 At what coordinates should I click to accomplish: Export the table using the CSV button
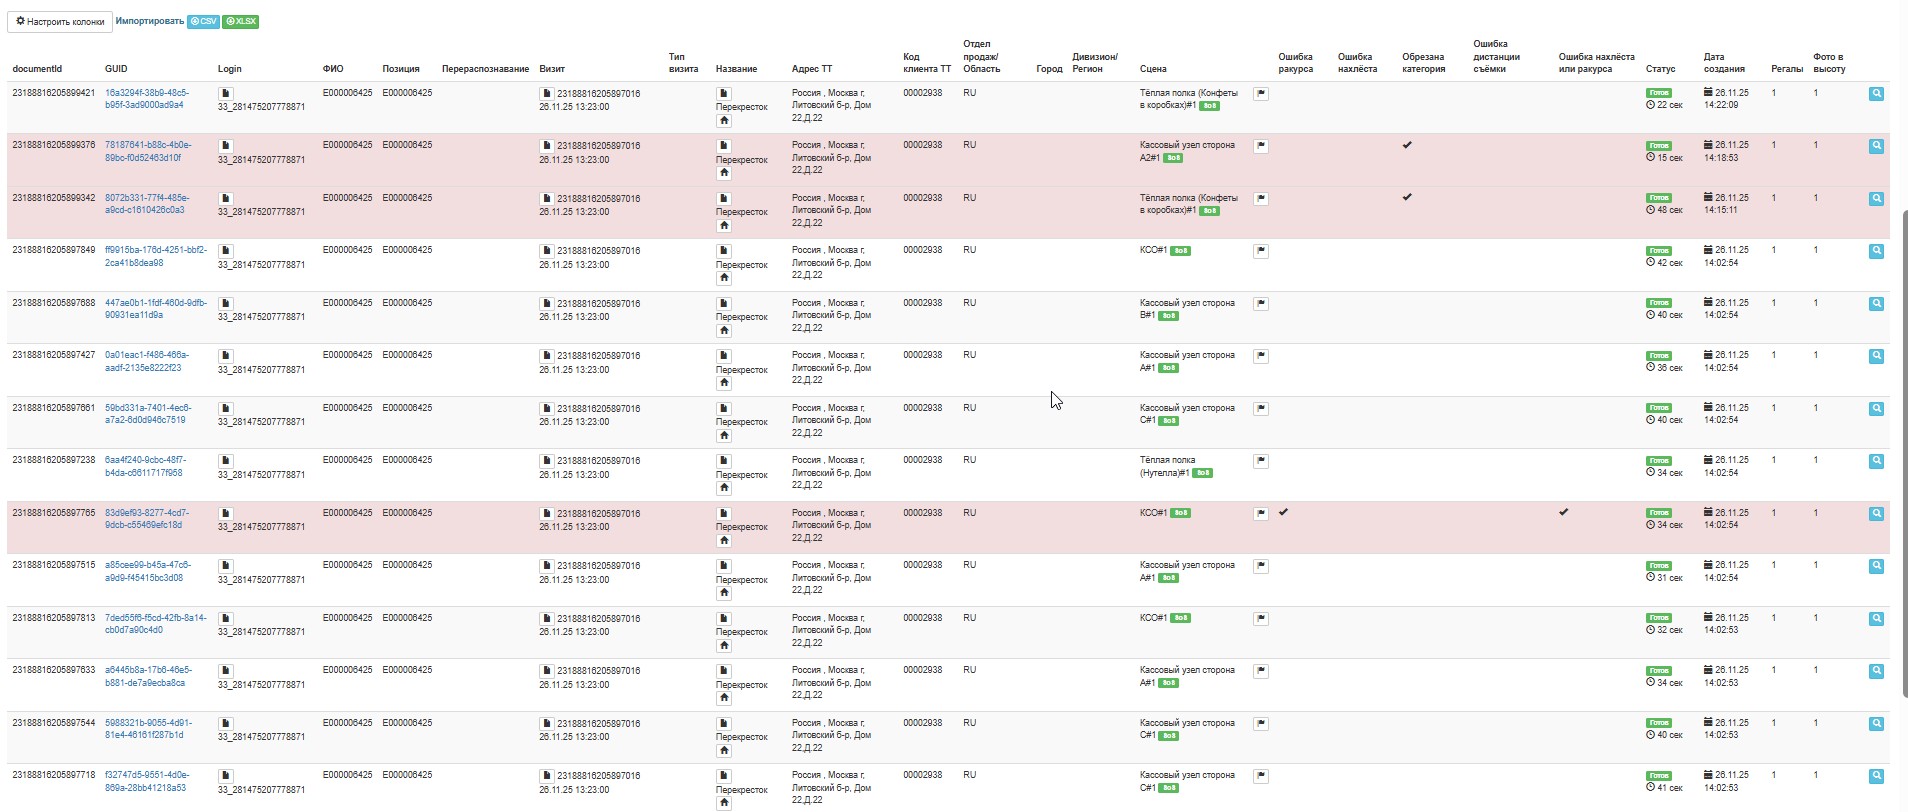204,21
